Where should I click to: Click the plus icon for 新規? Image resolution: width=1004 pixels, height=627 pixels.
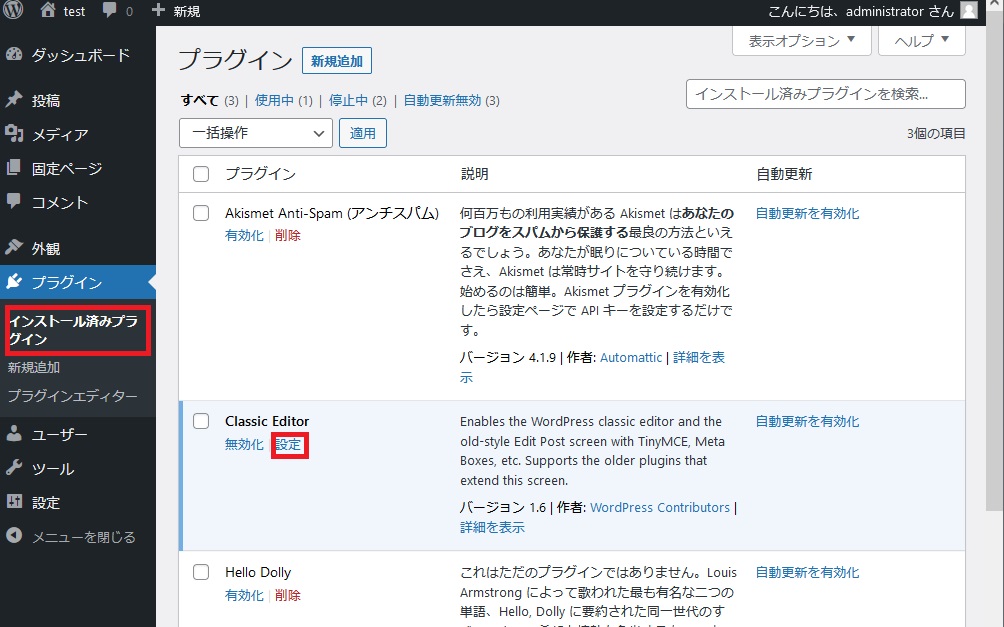pyautogui.click(x=158, y=10)
